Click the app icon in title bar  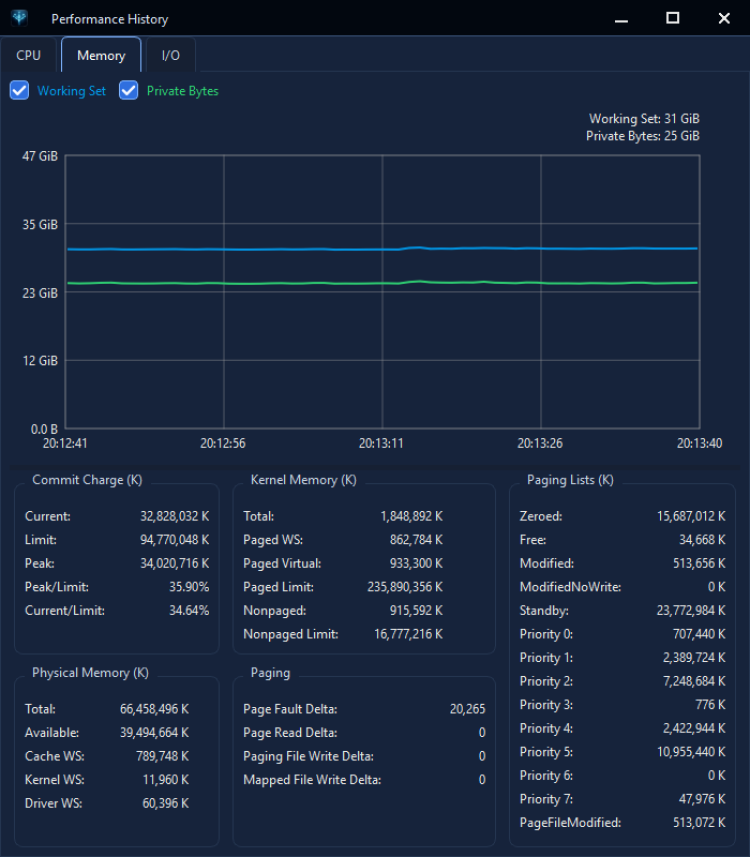pos(20,18)
